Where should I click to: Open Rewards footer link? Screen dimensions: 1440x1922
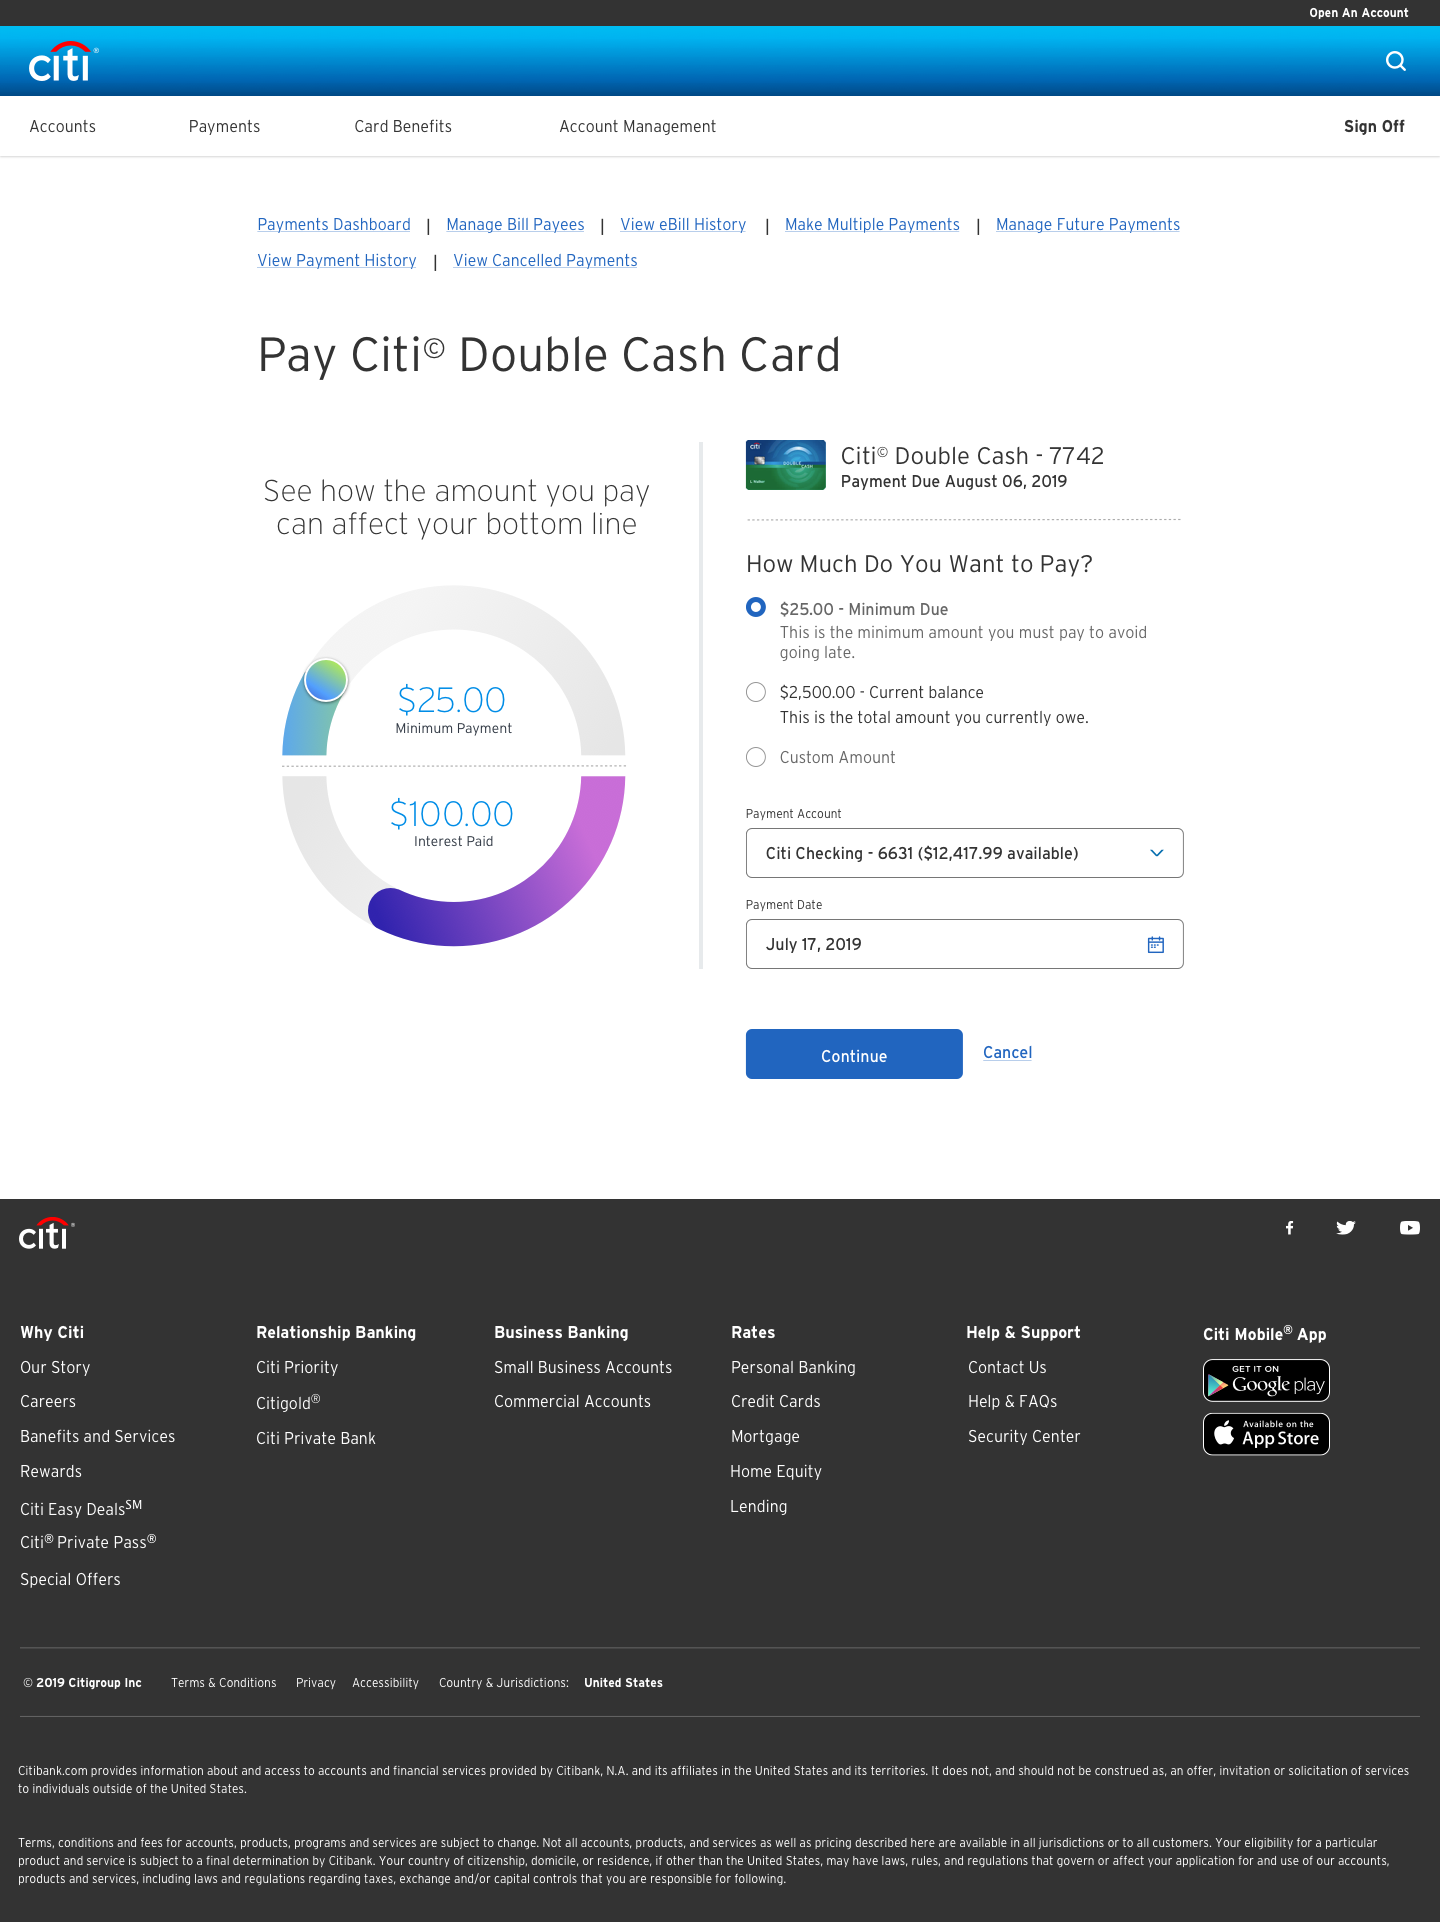(x=51, y=1471)
